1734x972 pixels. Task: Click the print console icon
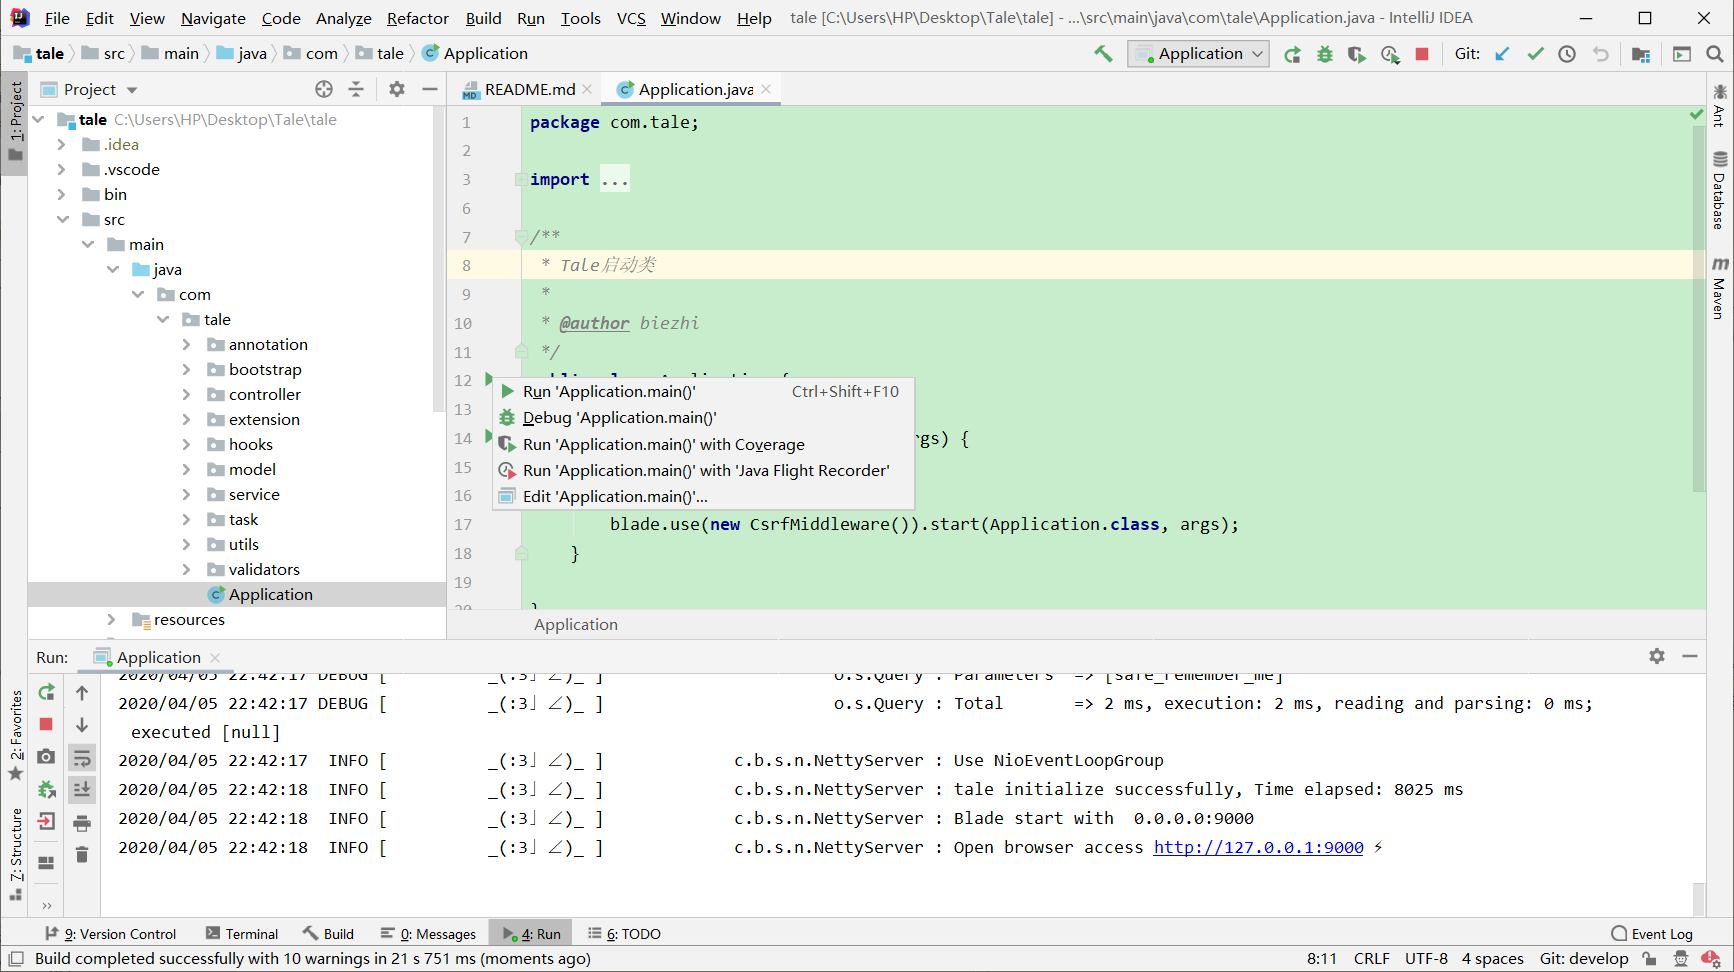[x=82, y=822]
